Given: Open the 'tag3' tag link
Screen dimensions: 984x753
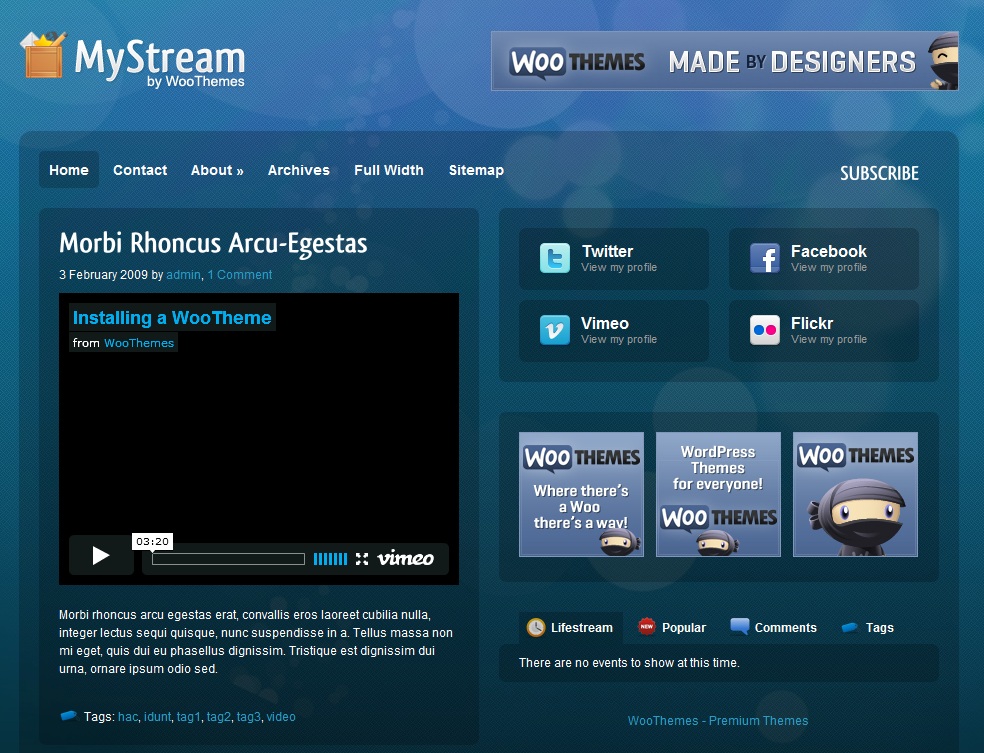Looking at the screenshot, I should tap(249, 717).
